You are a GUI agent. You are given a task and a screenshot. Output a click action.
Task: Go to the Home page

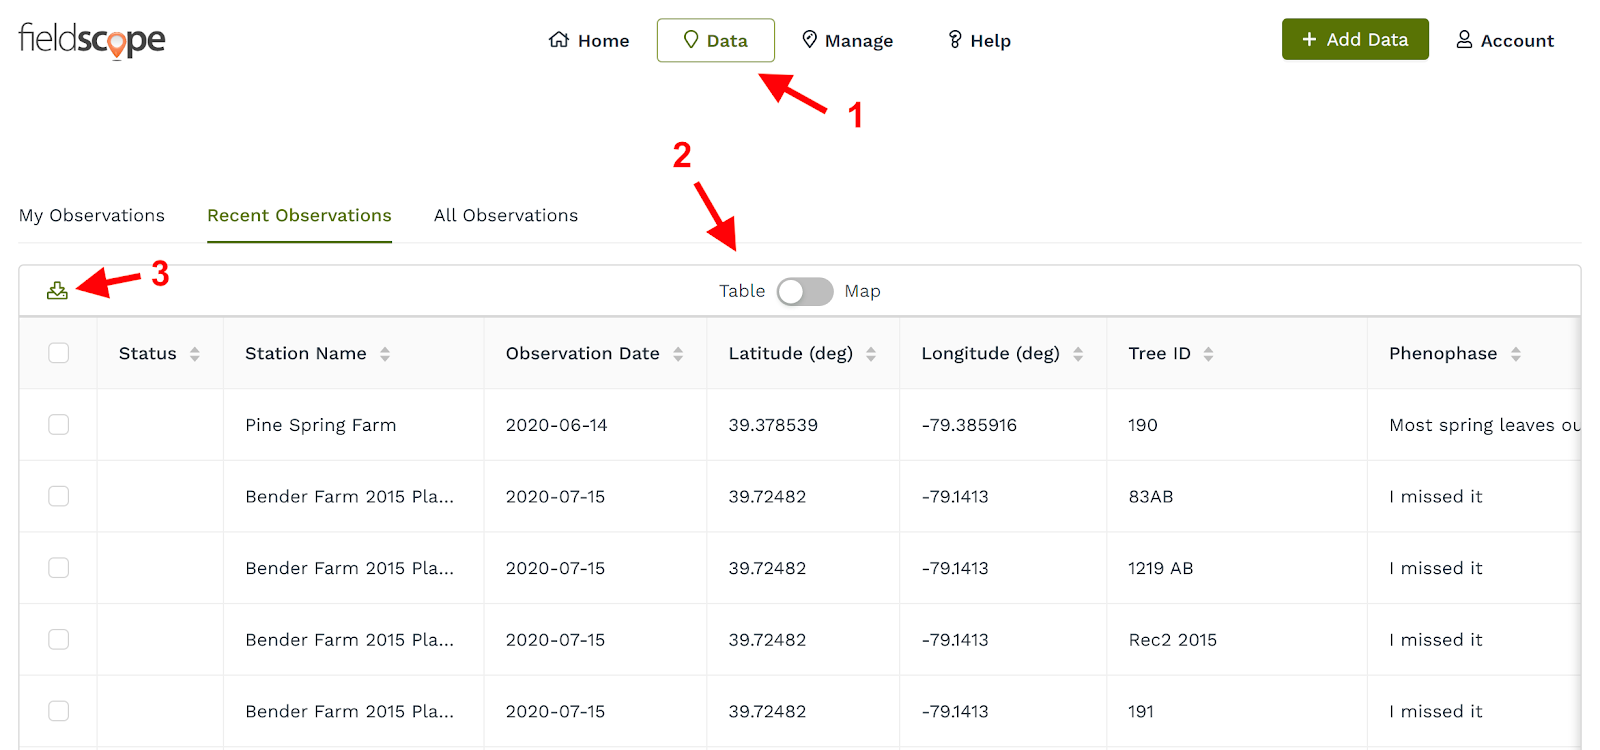(x=589, y=41)
